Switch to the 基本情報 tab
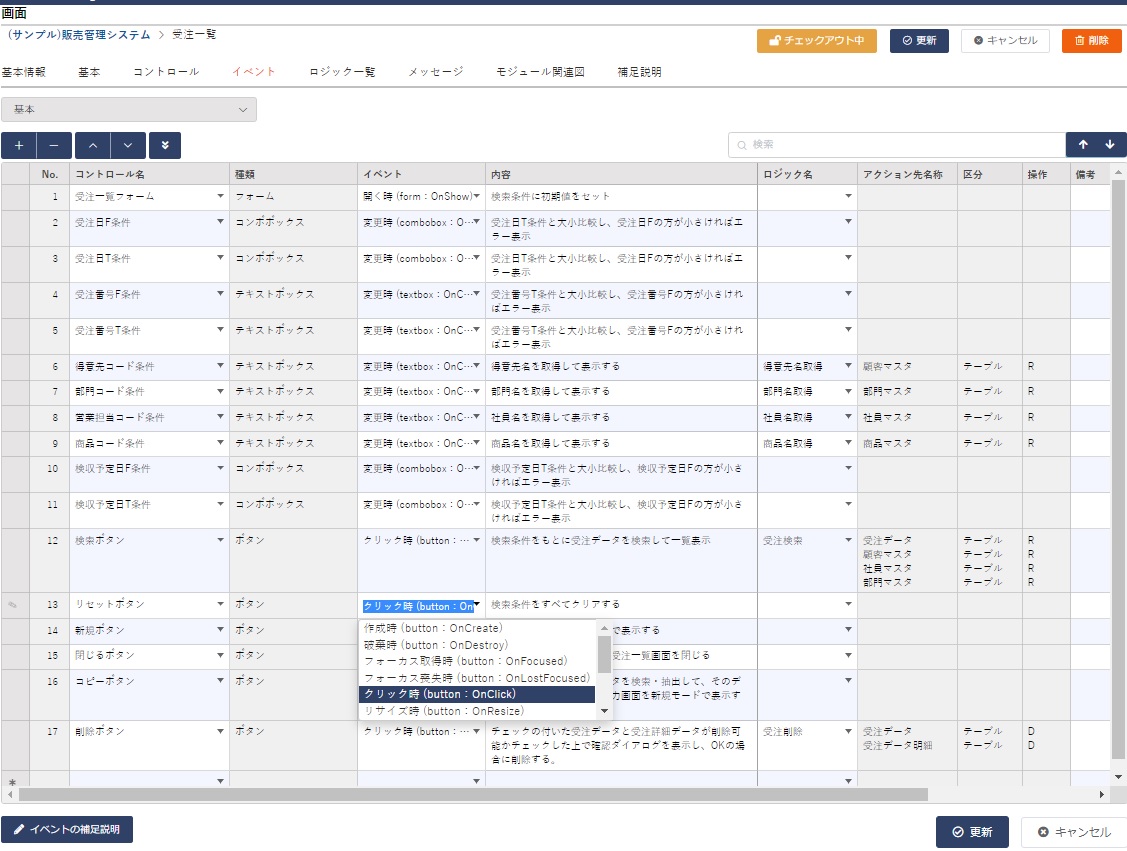The height and width of the screenshot is (851, 1127). (x=24, y=72)
